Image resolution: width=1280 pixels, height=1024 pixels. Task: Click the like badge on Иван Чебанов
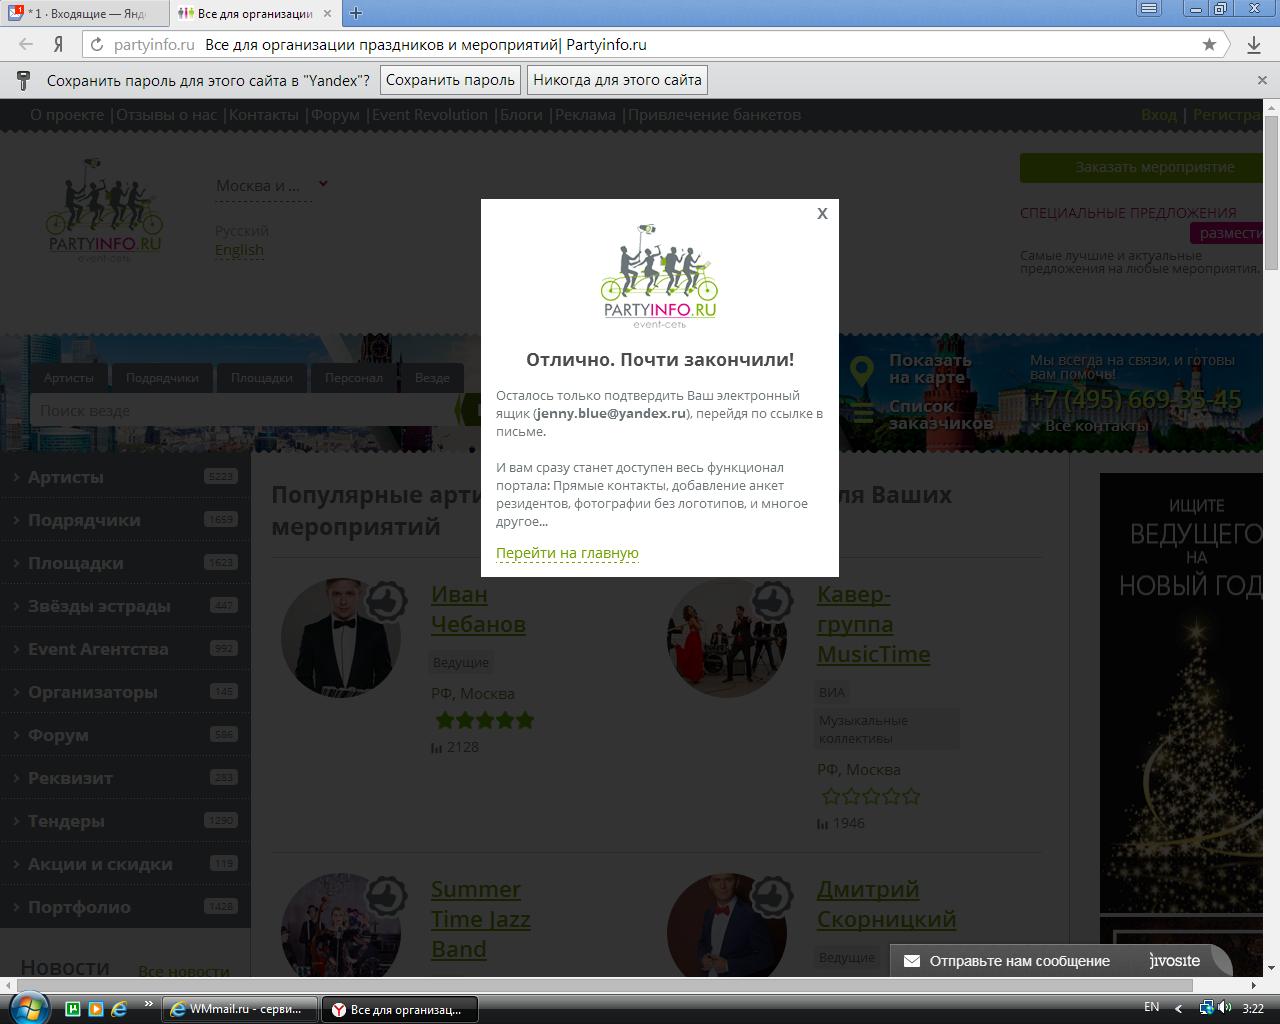386,601
